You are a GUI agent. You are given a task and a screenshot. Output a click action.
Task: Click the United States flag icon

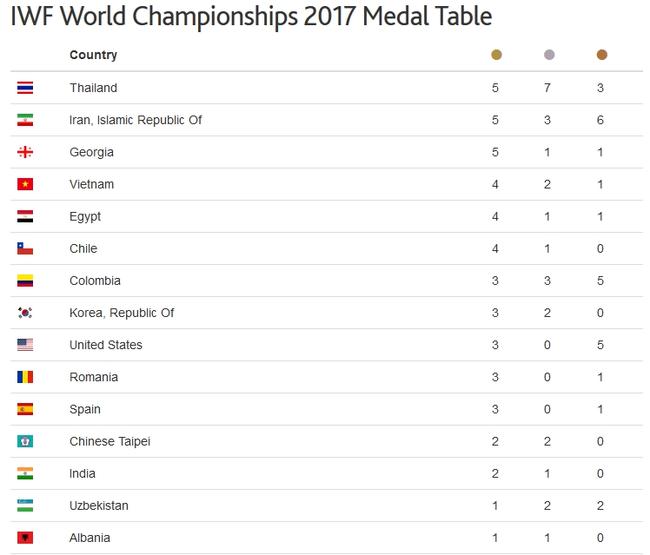(x=25, y=345)
